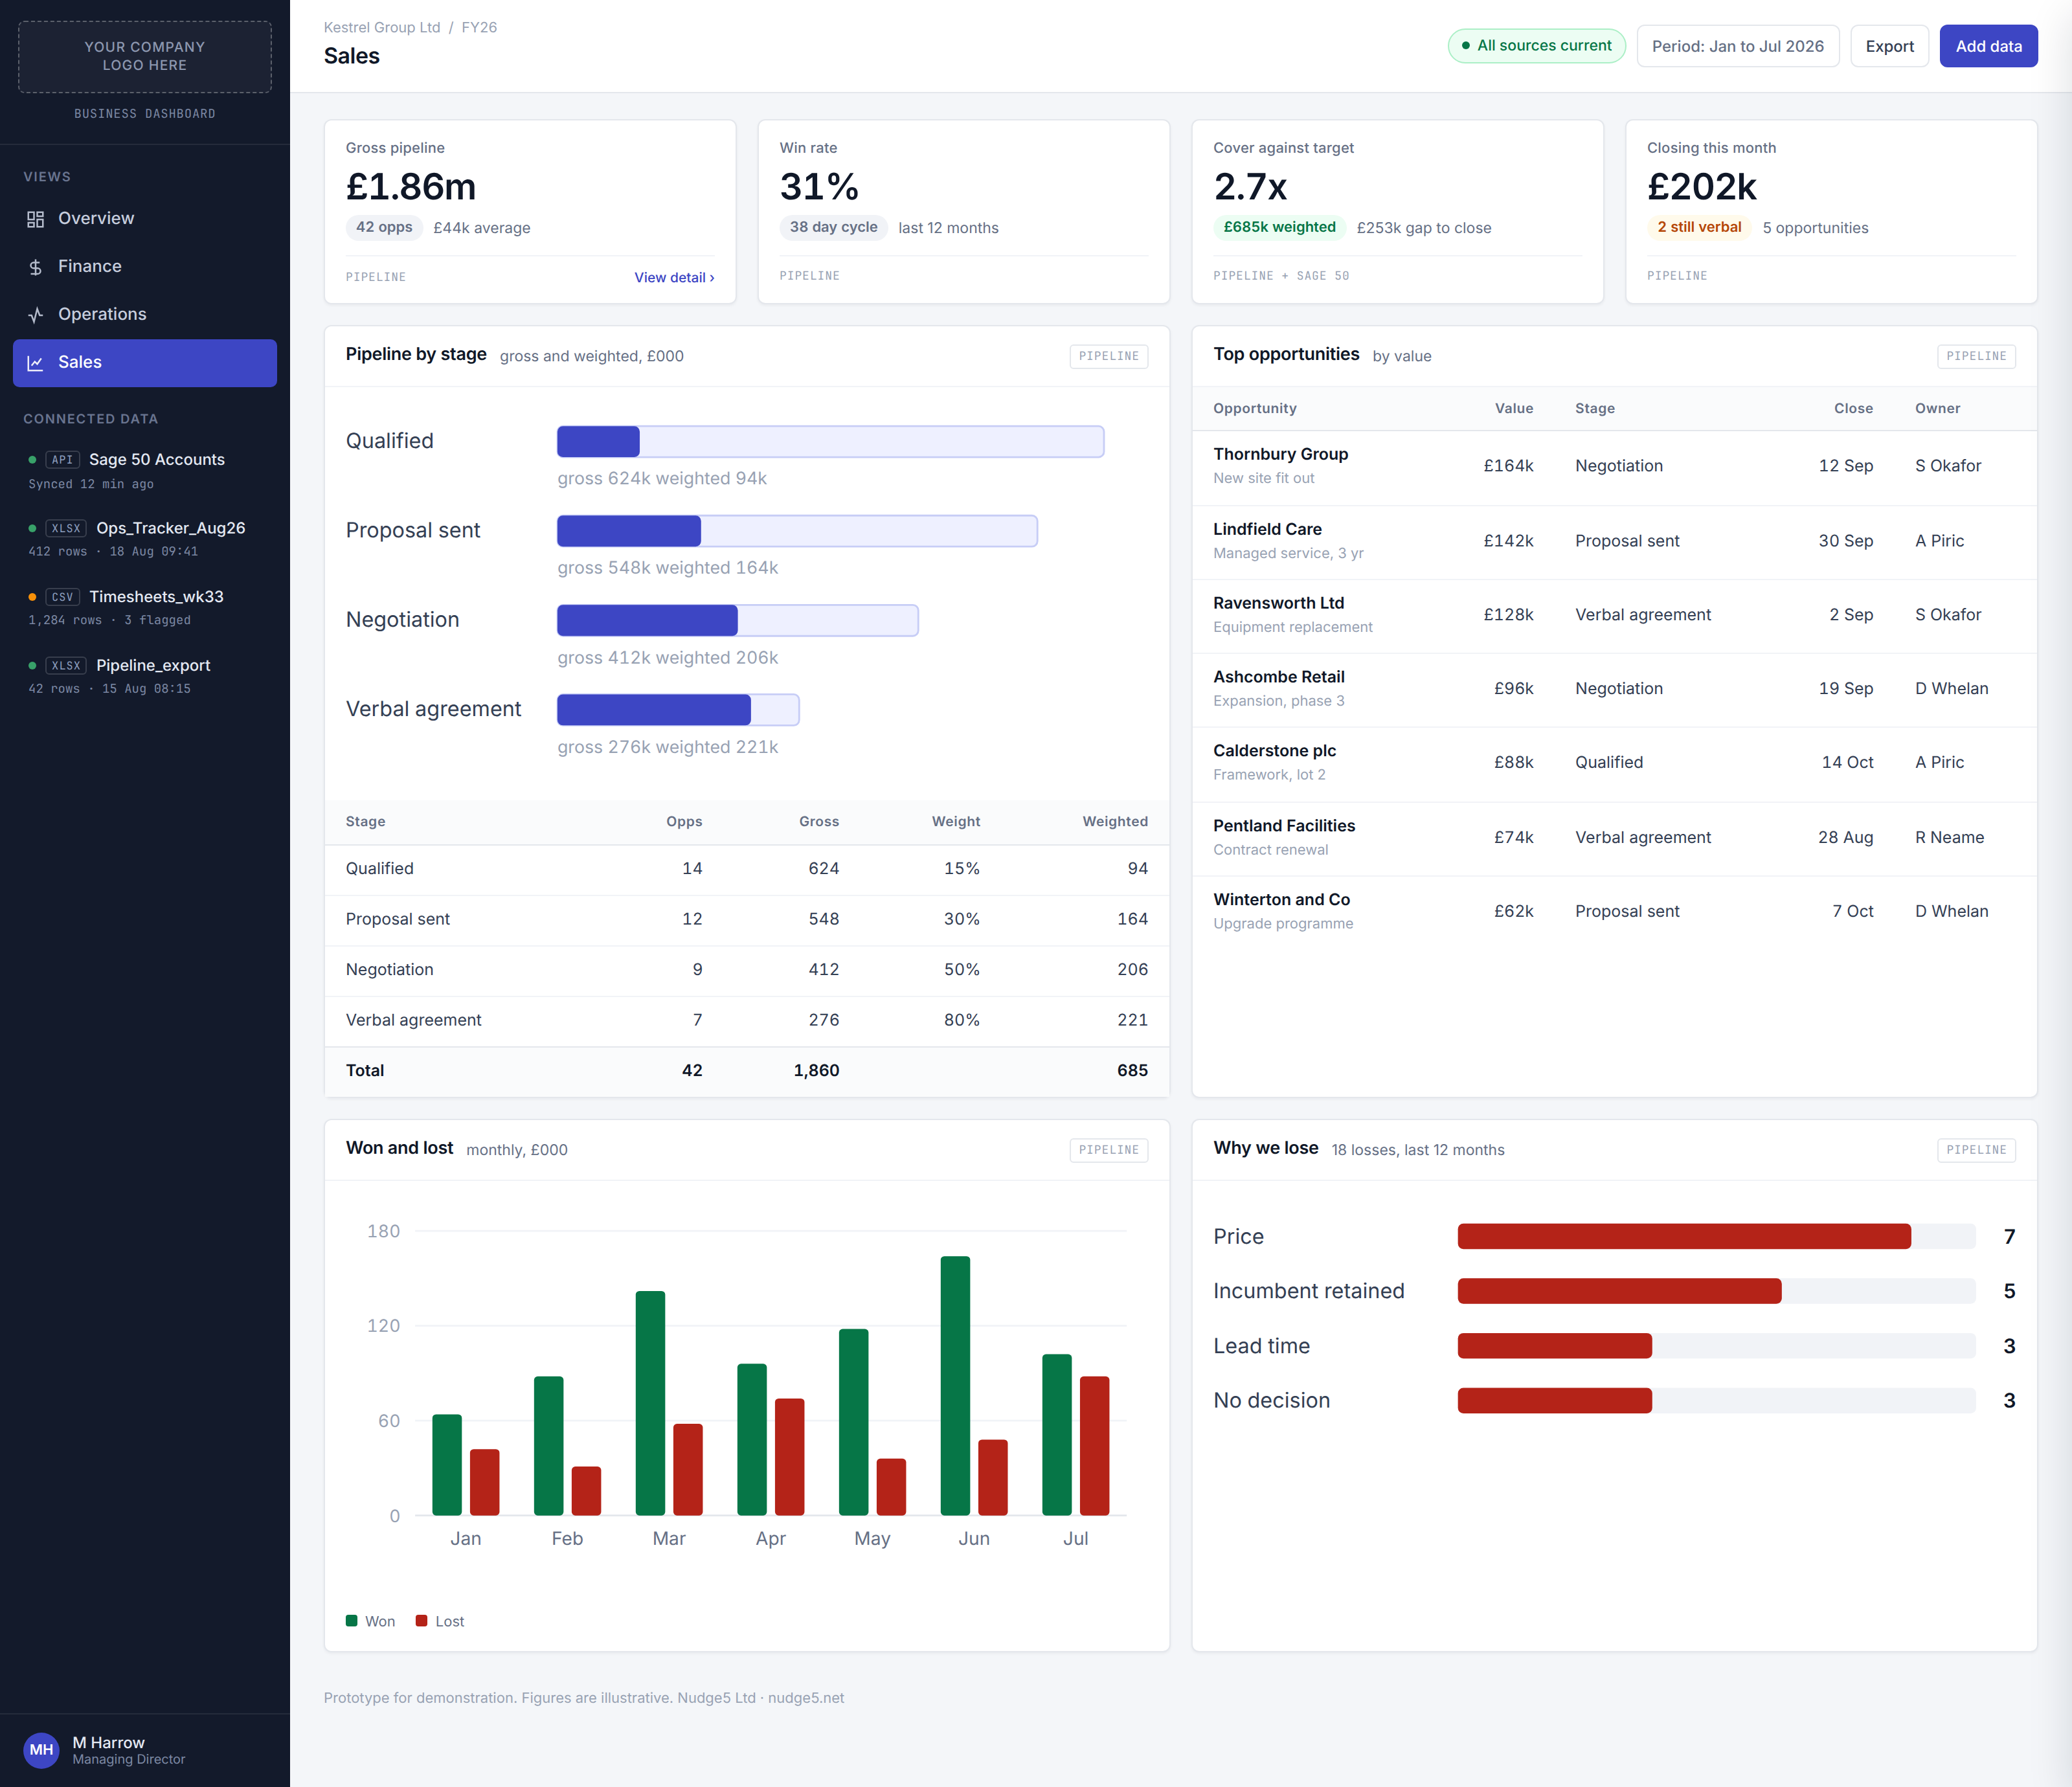Click the Export button

pyautogui.click(x=1889, y=46)
